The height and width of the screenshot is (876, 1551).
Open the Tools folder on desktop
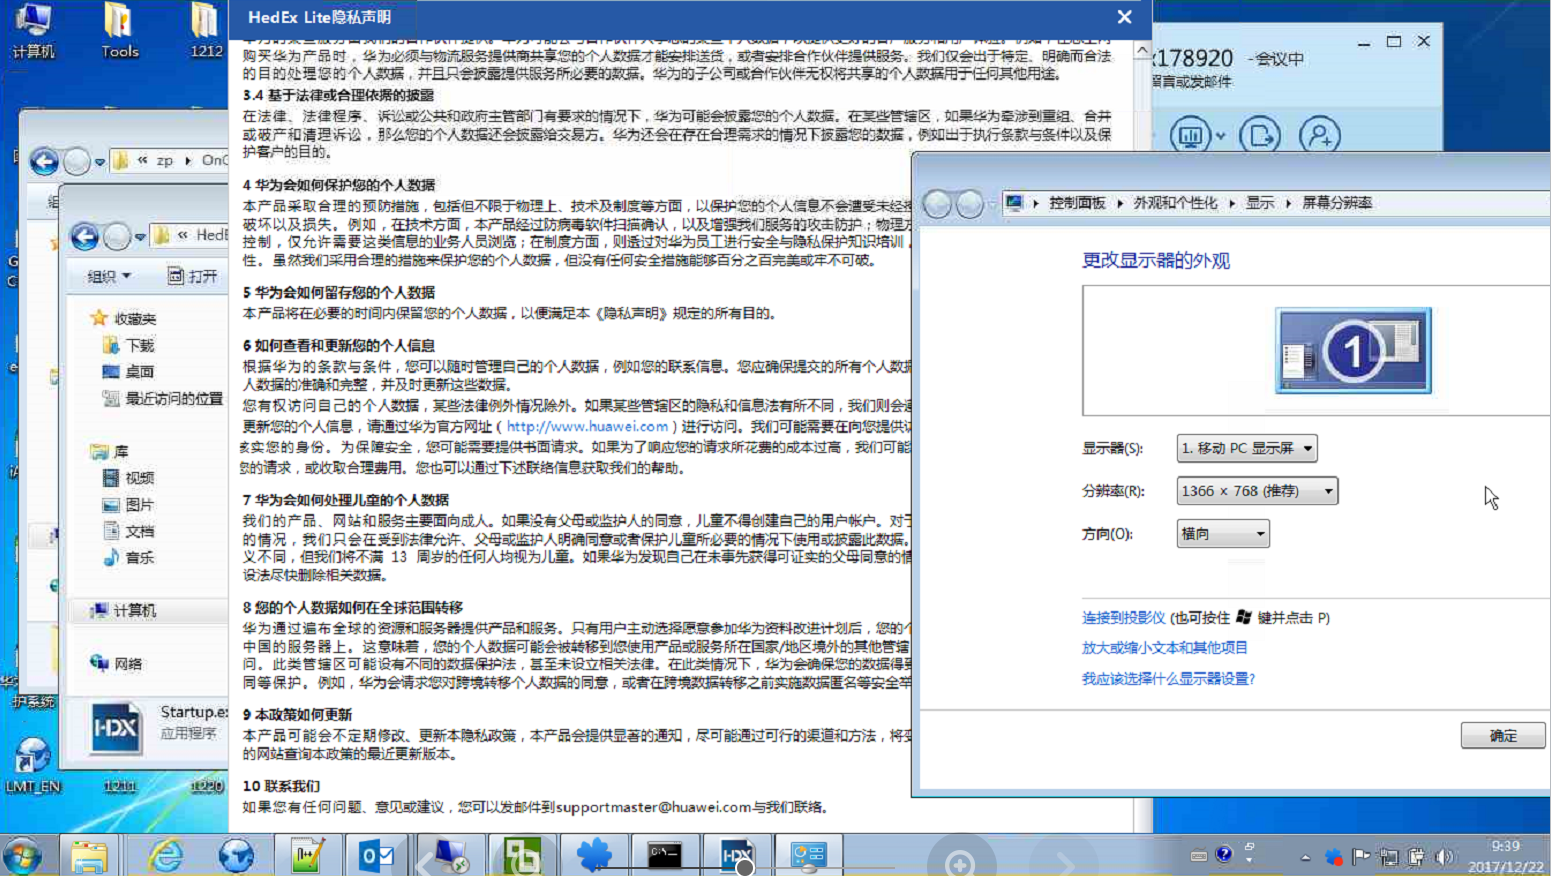tap(119, 30)
